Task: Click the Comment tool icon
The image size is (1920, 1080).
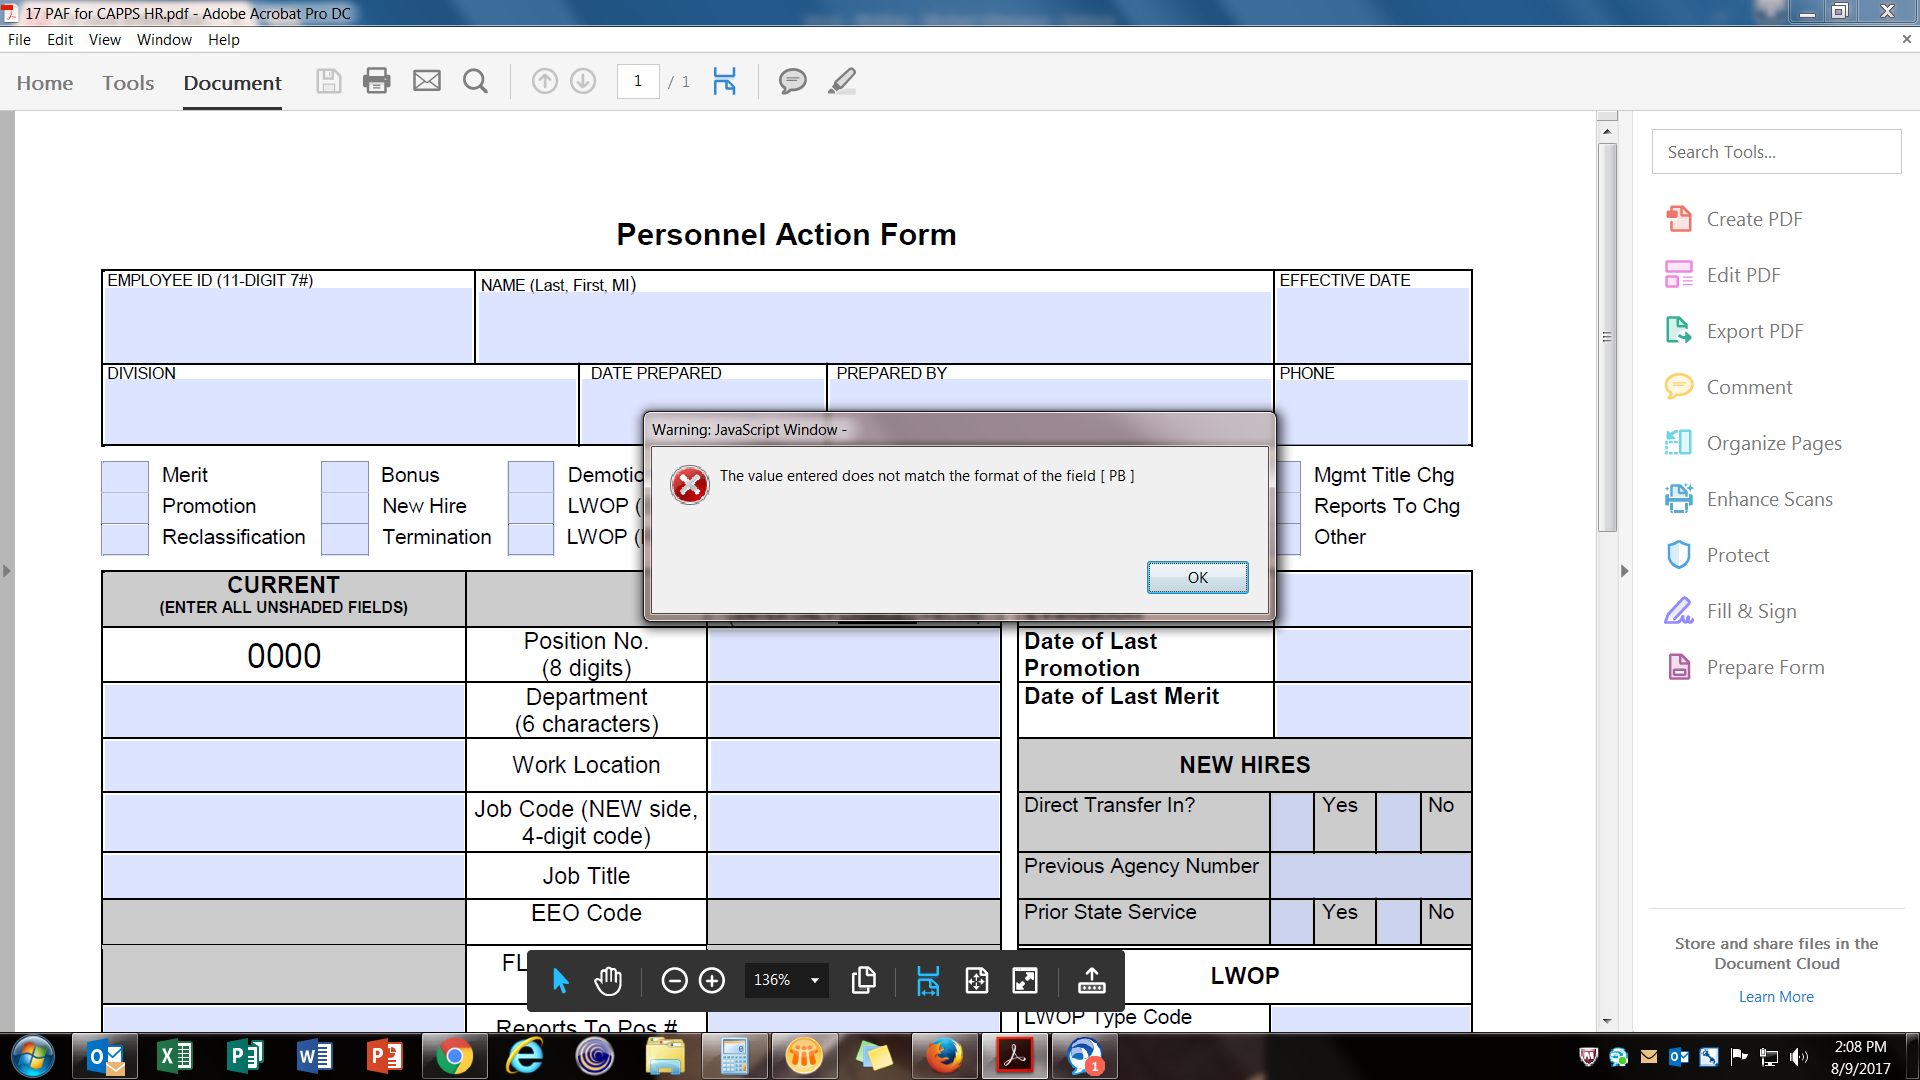Action: click(1681, 386)
